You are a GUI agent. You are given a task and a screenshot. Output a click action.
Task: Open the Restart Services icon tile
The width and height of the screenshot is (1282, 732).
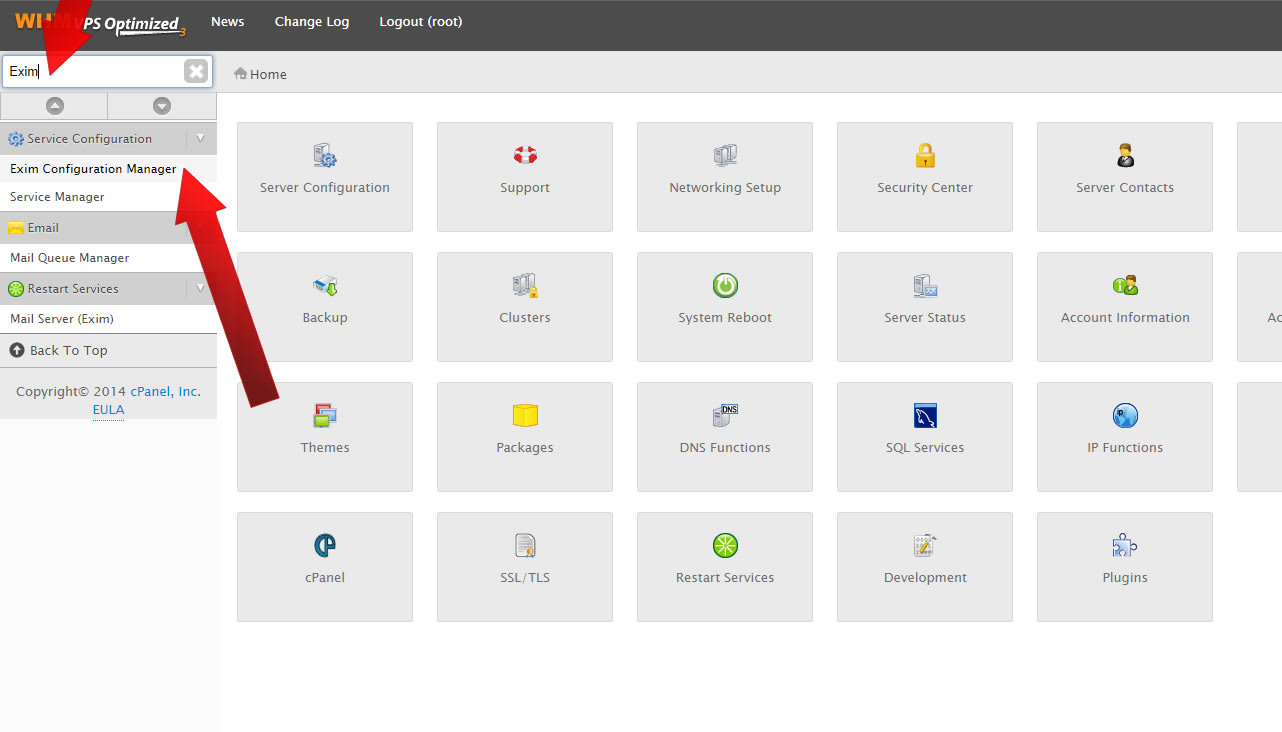point(725,567)
